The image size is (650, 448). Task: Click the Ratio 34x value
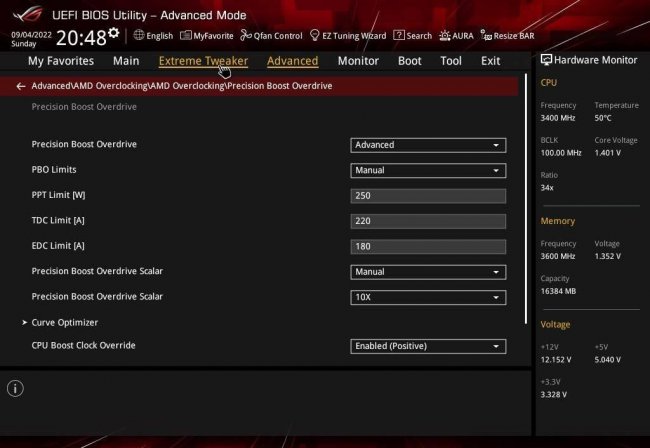click(547, 188)
